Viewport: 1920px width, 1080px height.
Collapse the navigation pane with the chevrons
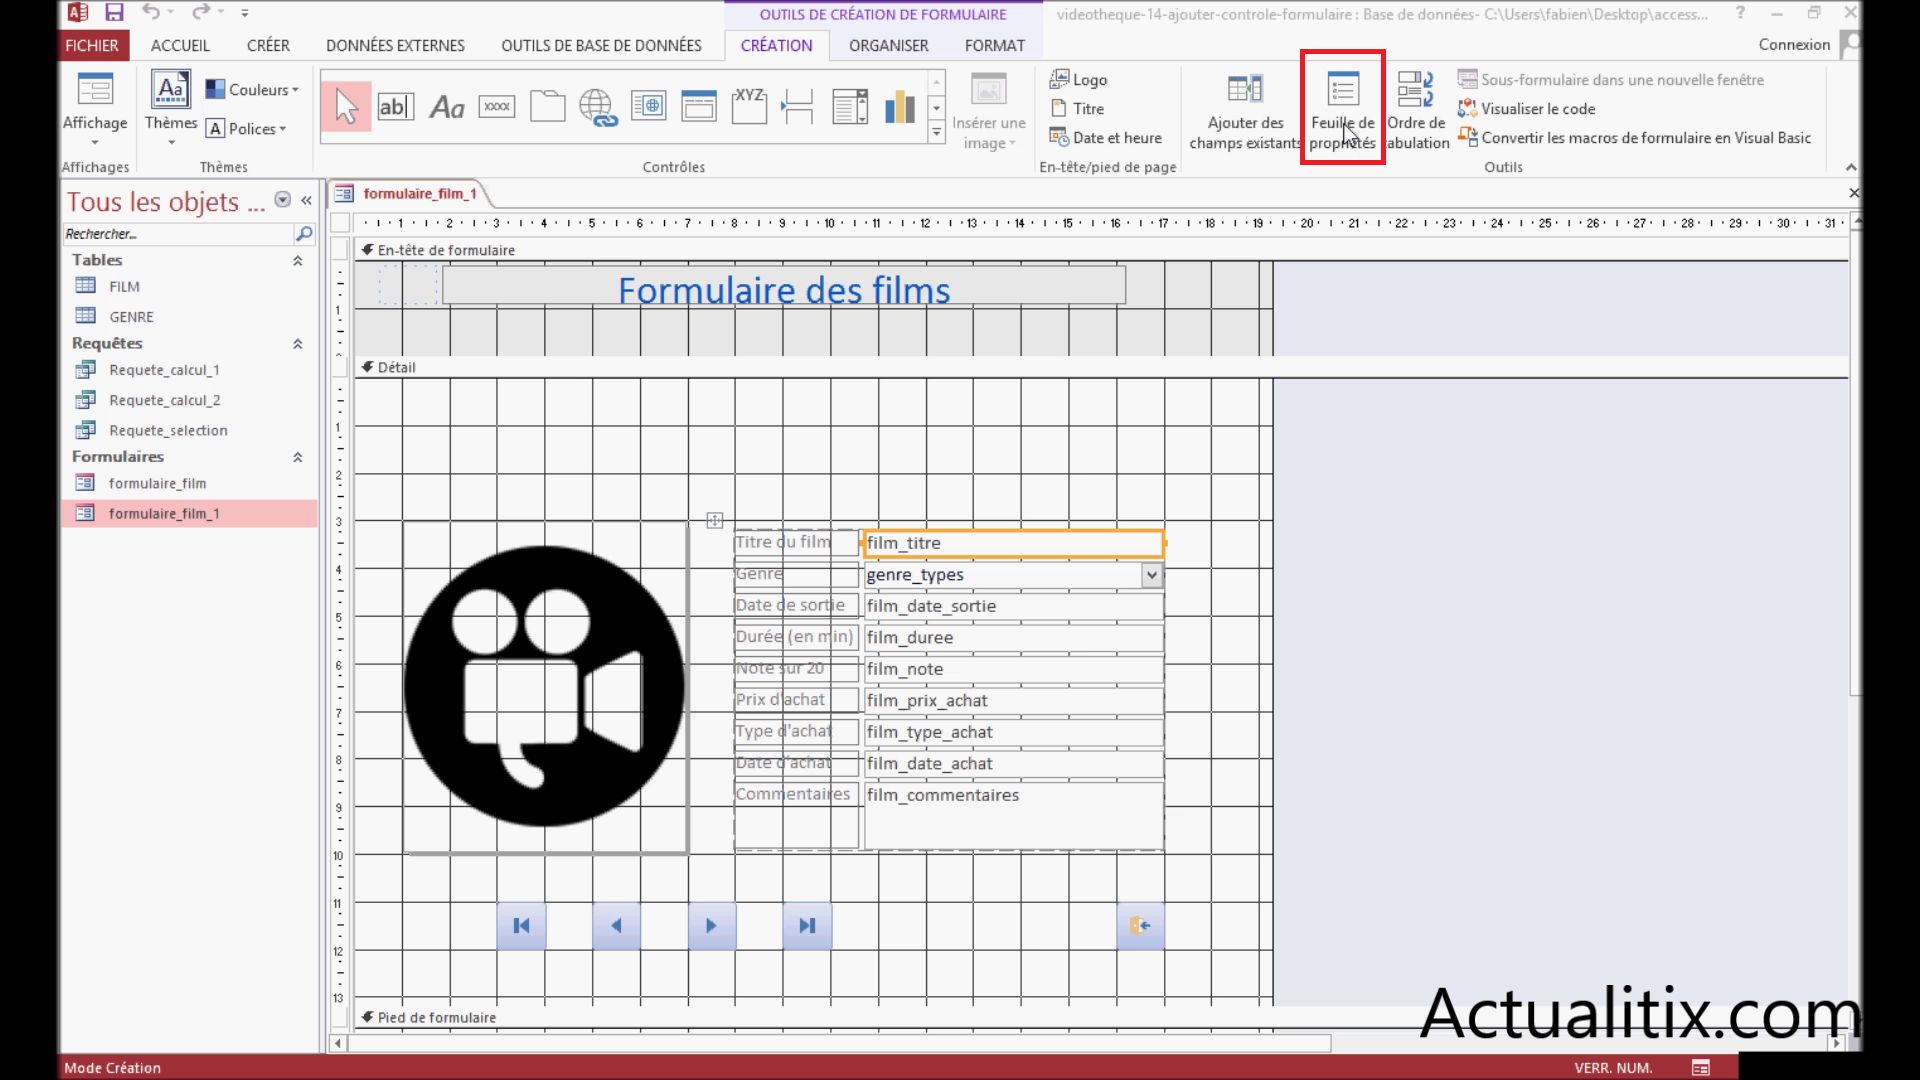[306, 201]
